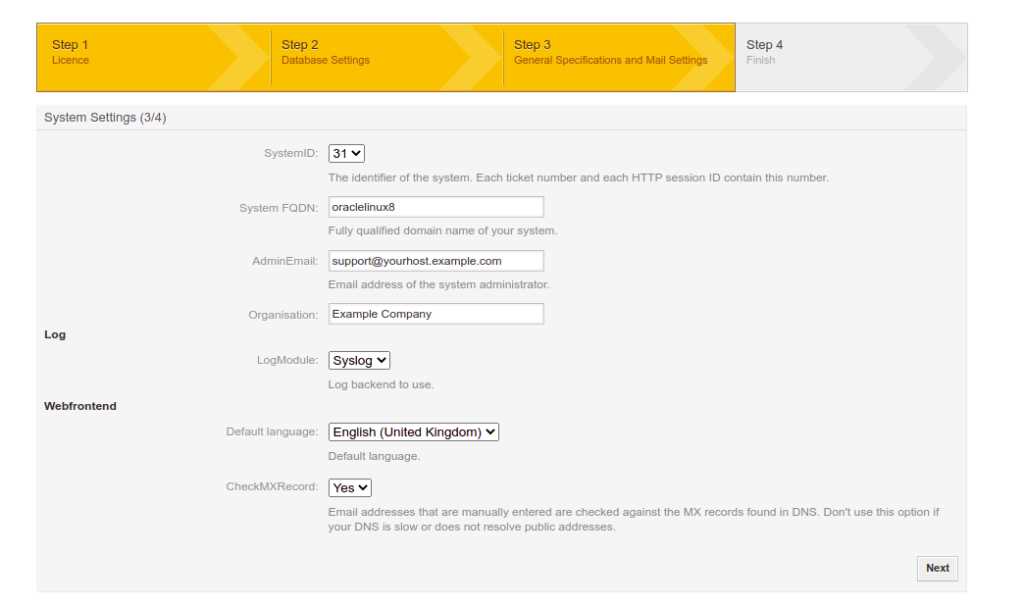Click the 'Default language.' hint under the dropdown
Image resolution: width=1024 pixels, height=607 pixels.
(374, 456)
